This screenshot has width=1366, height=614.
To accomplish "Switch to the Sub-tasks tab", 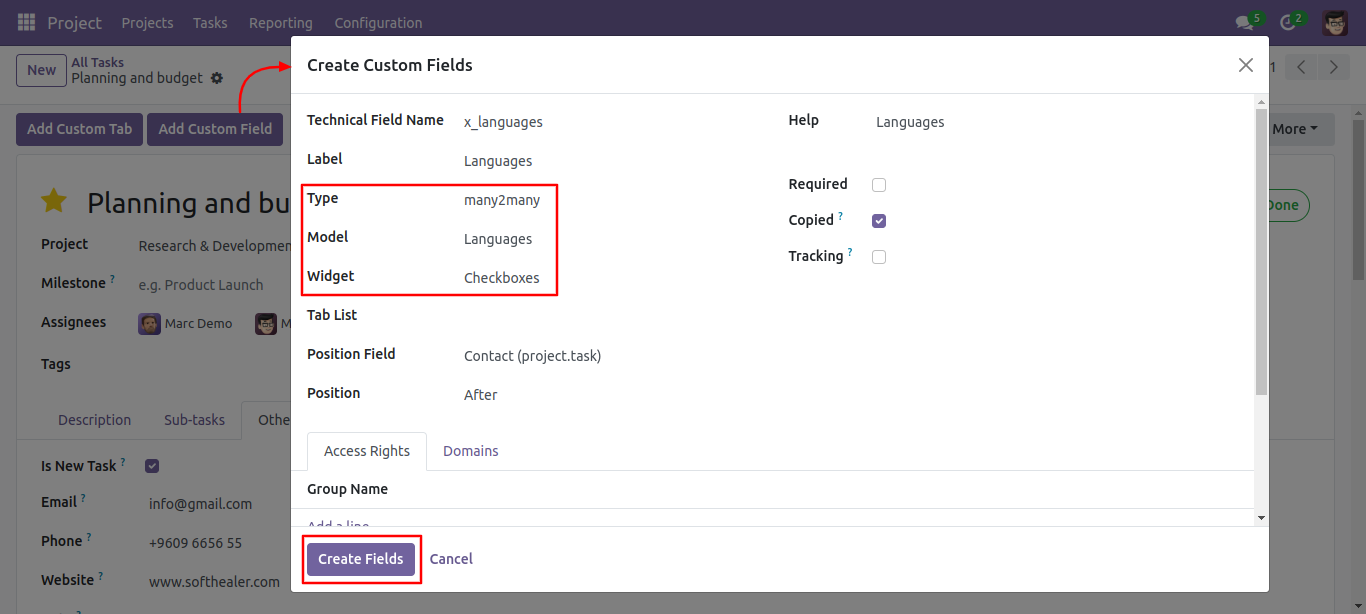I will pos(194,420).
